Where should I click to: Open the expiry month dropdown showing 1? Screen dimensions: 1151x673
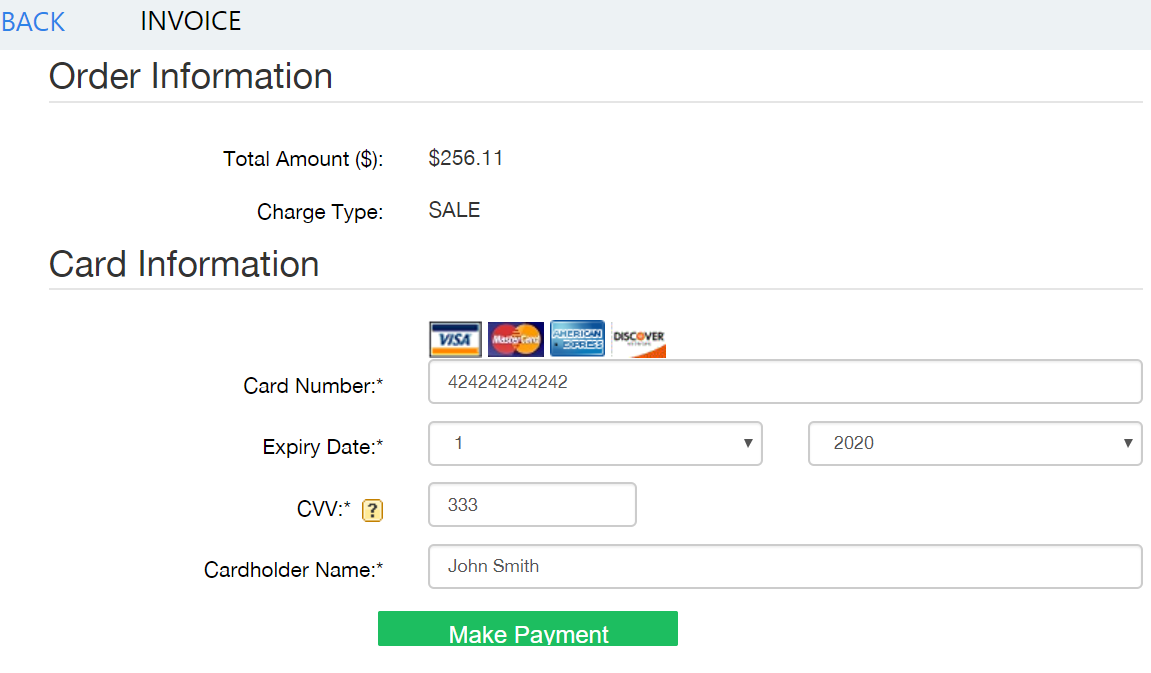595,444
